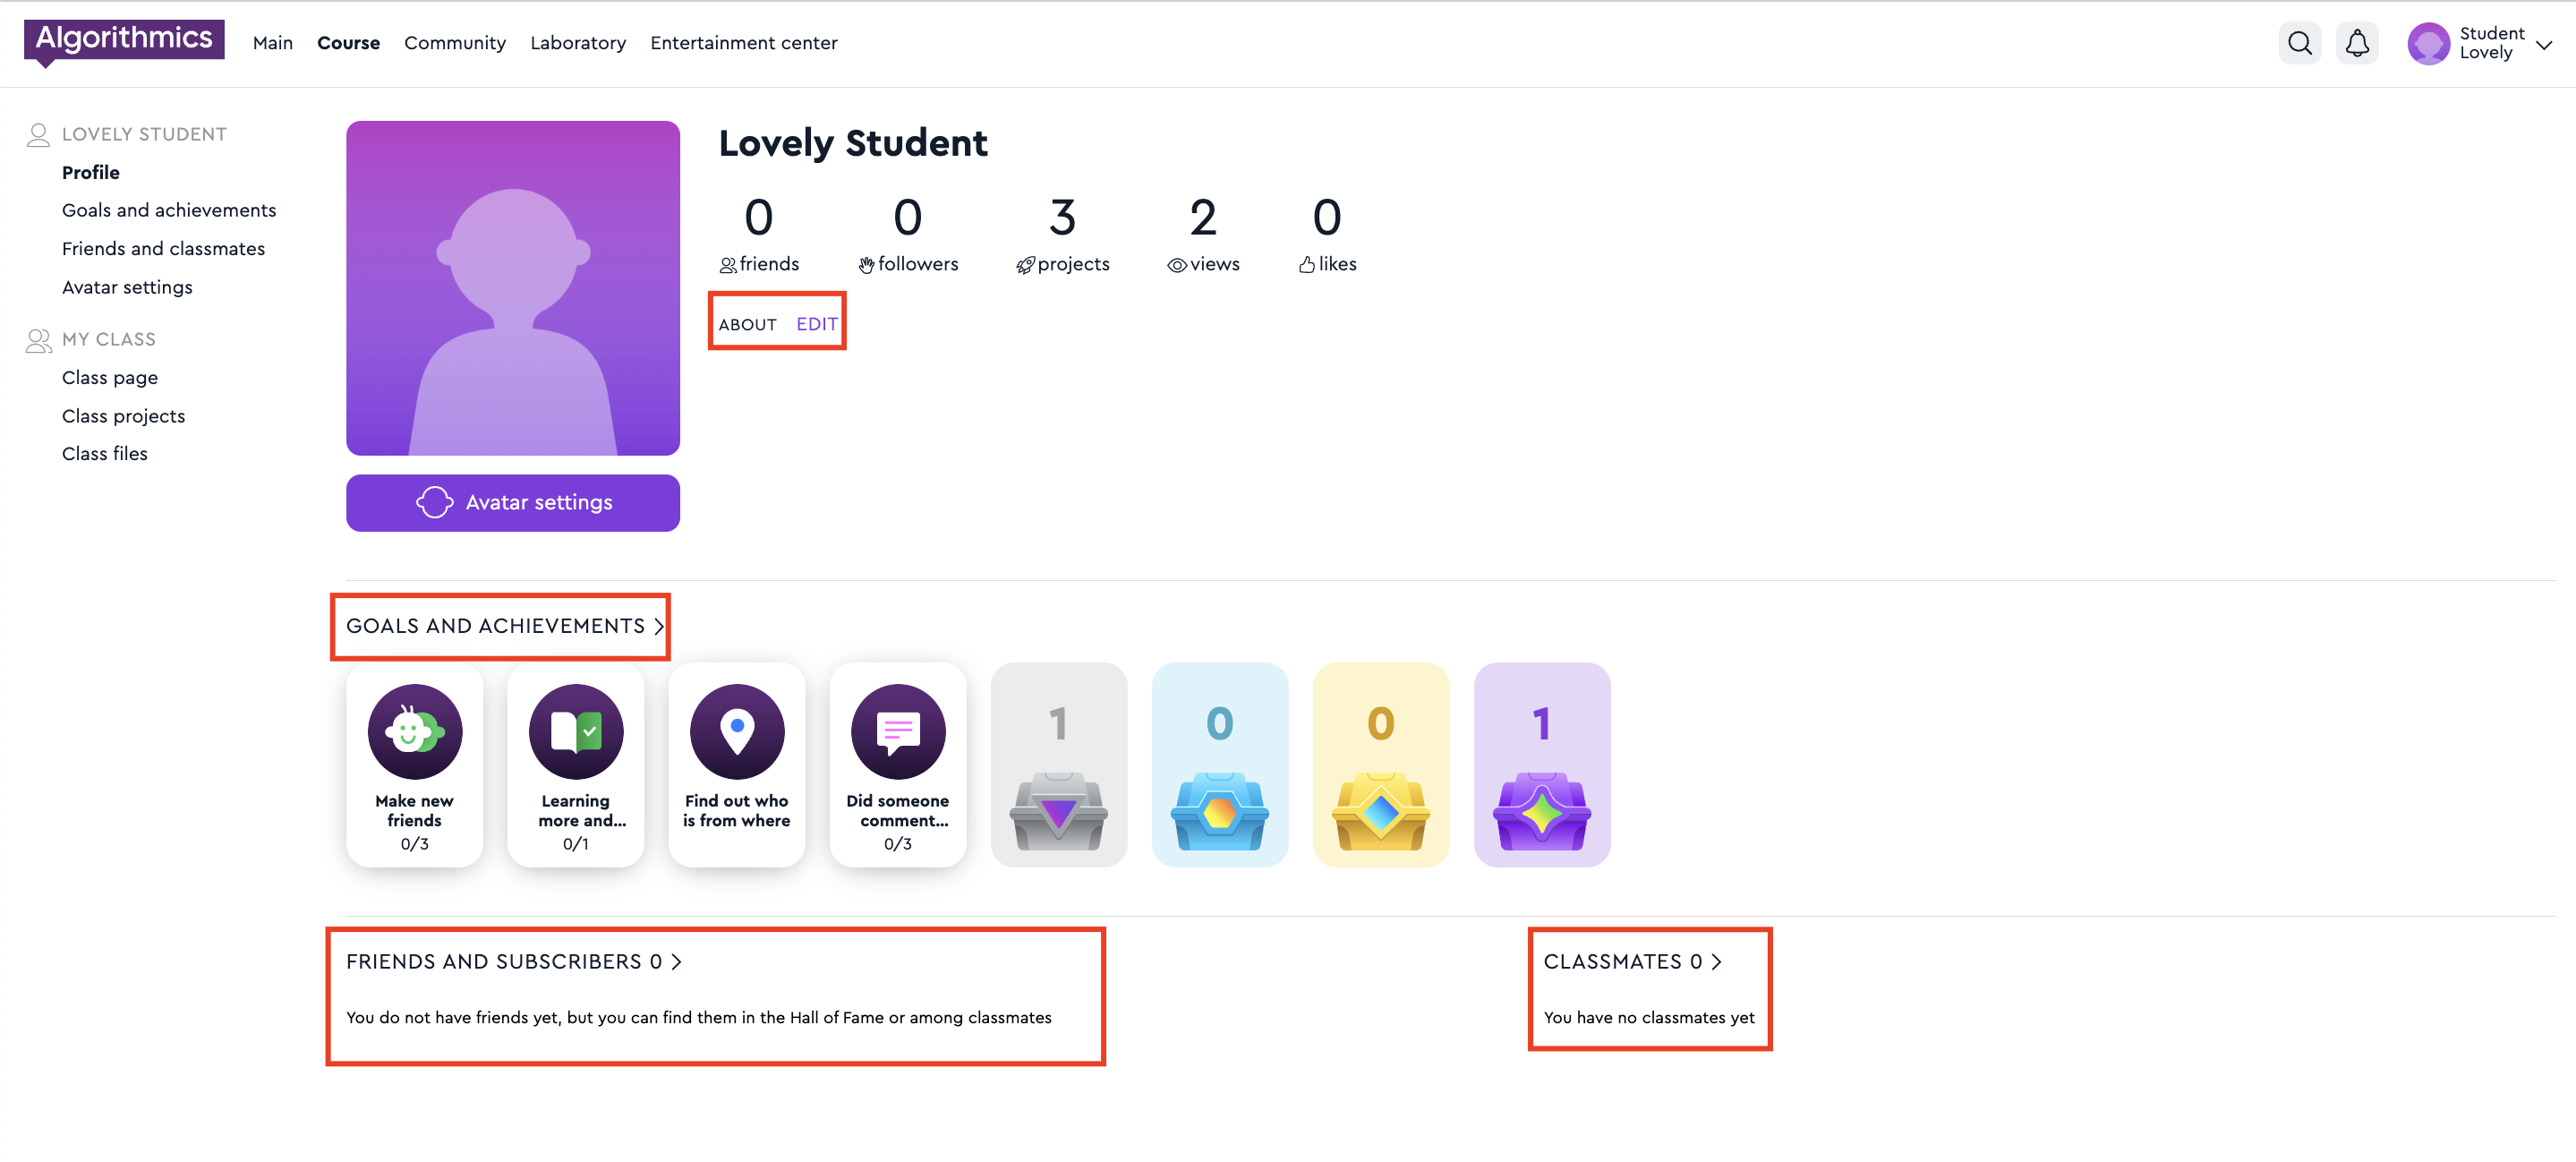Expand Goals and Achievements section chevron
This screenshot has height=1162, width=2576.
(659, 626)
